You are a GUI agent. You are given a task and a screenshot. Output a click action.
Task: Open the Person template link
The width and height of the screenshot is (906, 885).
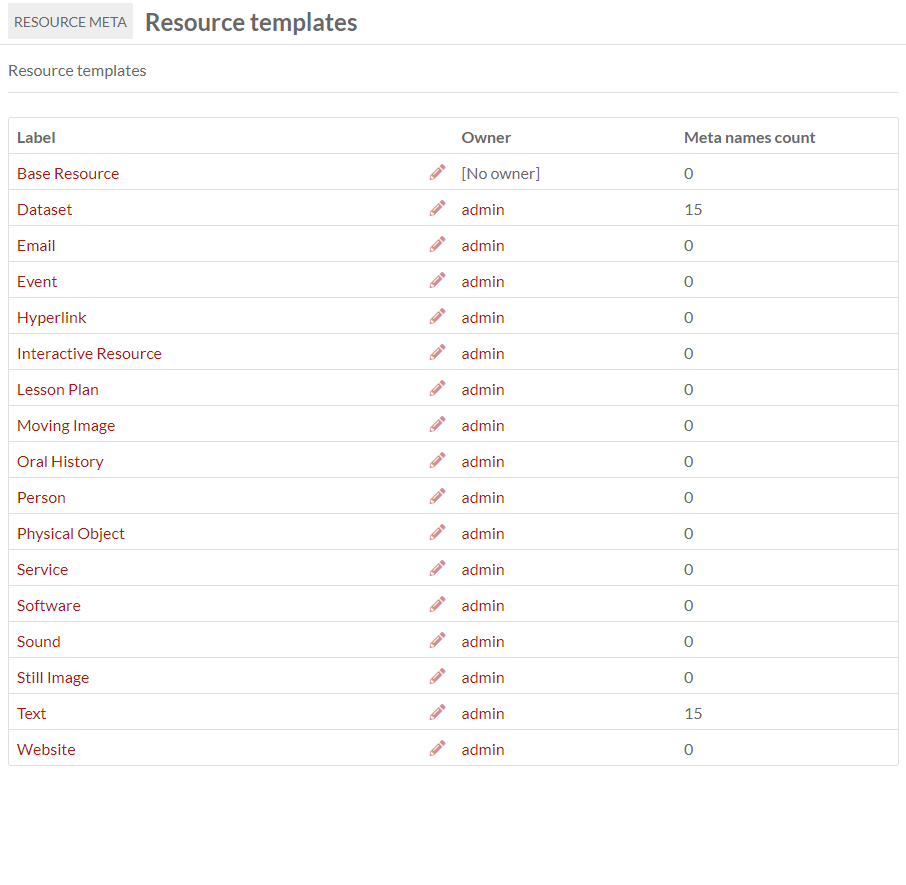coord(41,497)
